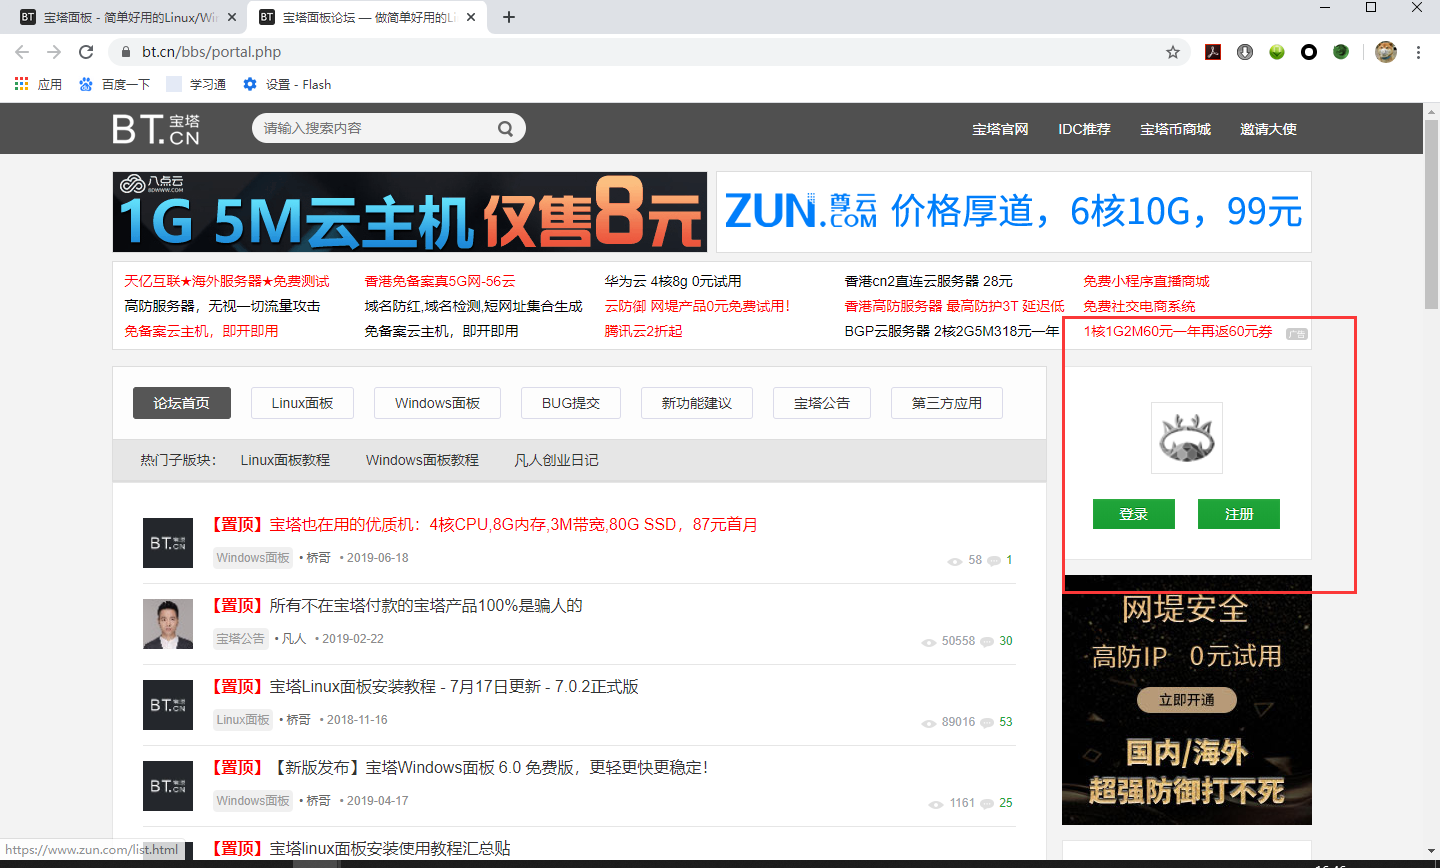
Task: Click the search magnifier icon
Action: coord(505,128)
